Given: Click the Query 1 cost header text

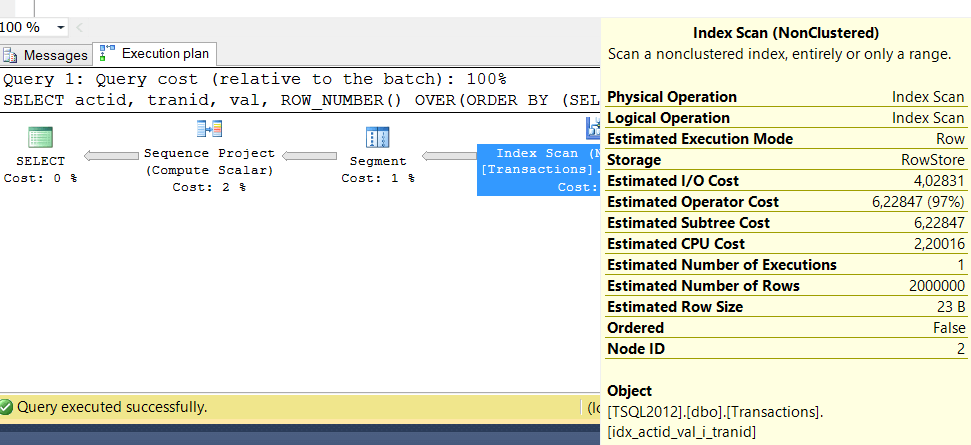Looking at the screenshot, I should 255,79.
